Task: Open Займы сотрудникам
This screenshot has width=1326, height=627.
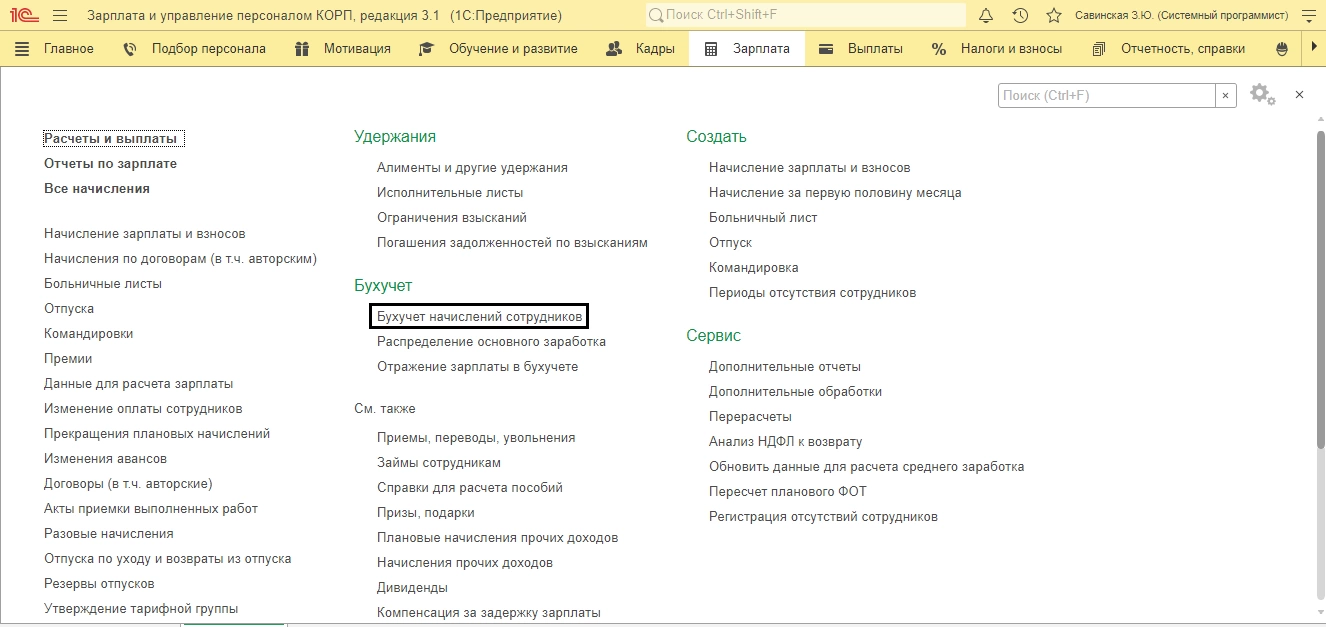Action: click(439, 463)
